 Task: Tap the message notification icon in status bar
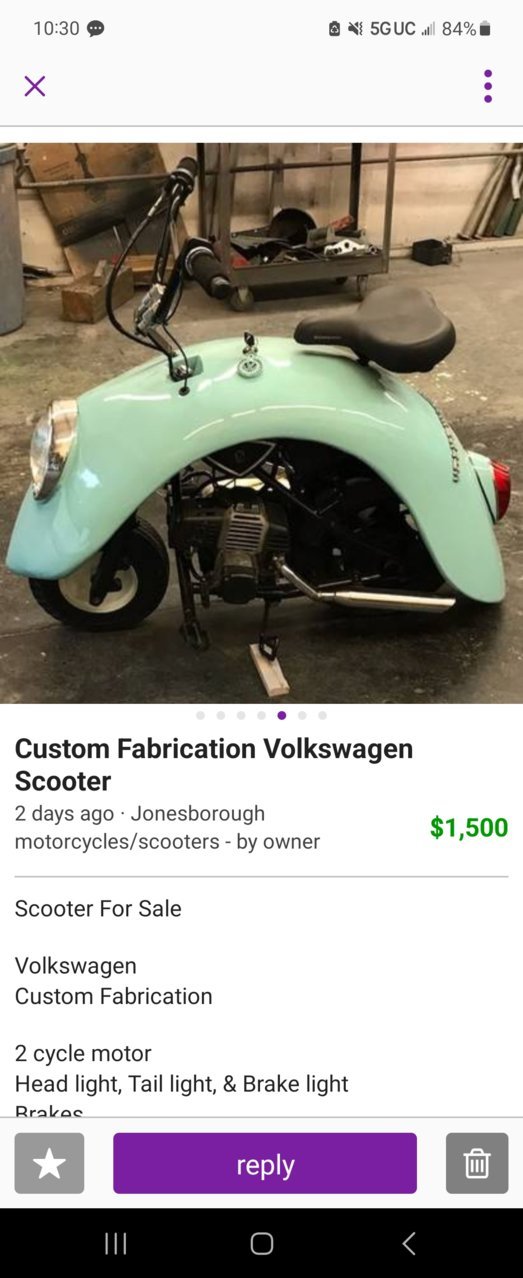(95, 29)
